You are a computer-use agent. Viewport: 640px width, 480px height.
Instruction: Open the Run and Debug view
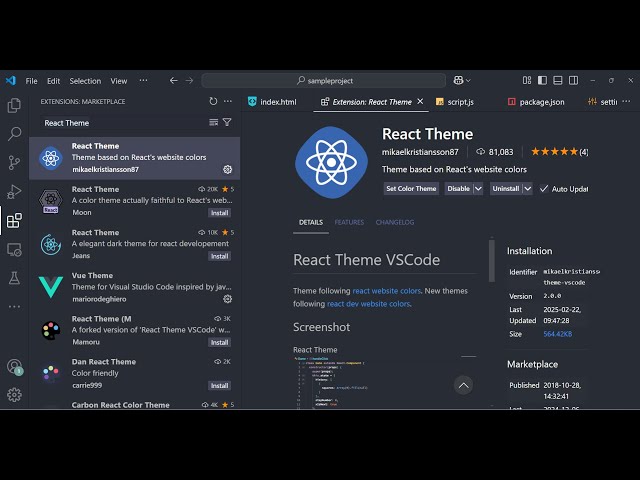[x=14, y=191]
